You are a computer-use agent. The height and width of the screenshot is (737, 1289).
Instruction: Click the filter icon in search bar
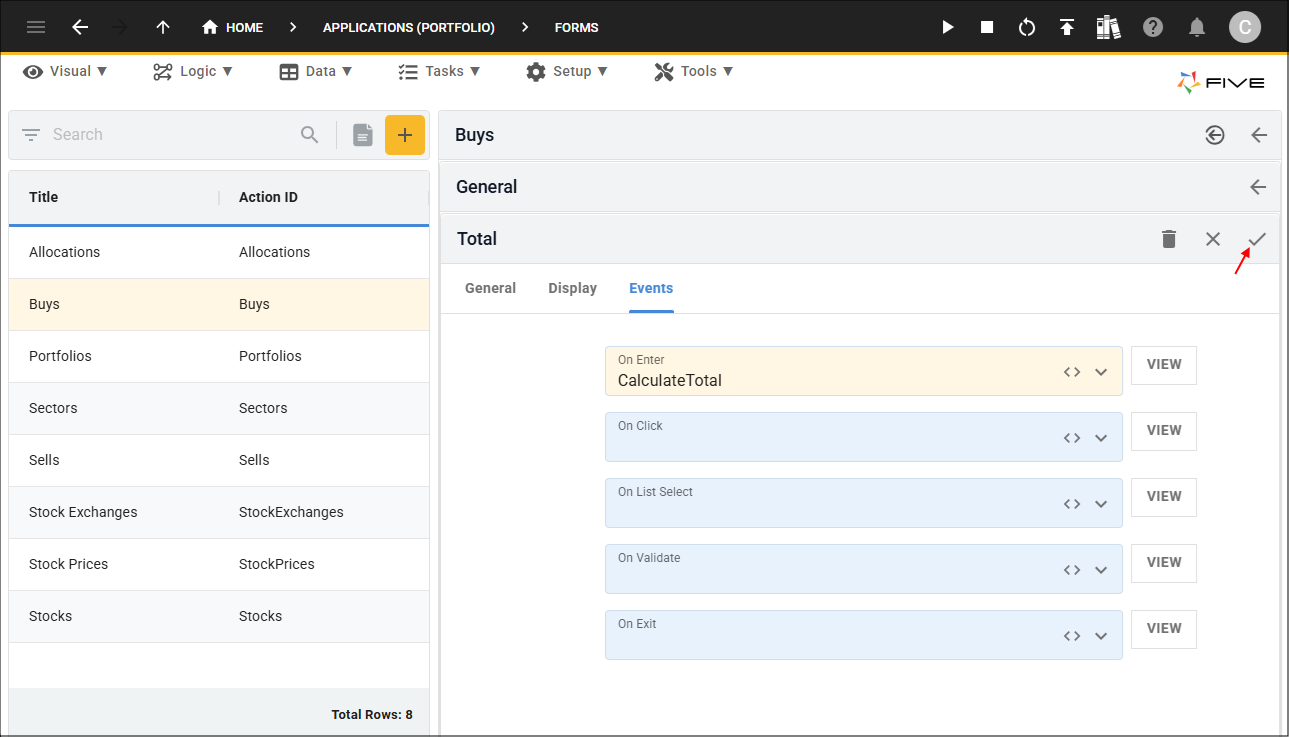[31, 135]
